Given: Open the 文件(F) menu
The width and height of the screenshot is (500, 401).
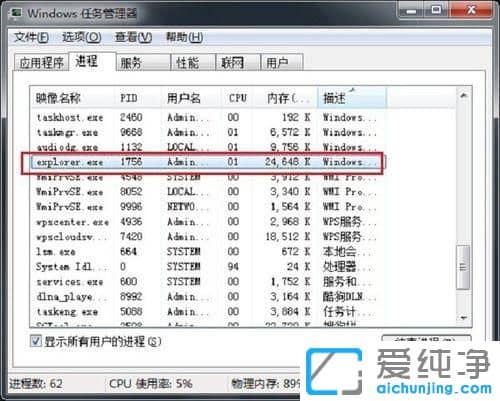Looking at the screenshot, I should [31, 37].
